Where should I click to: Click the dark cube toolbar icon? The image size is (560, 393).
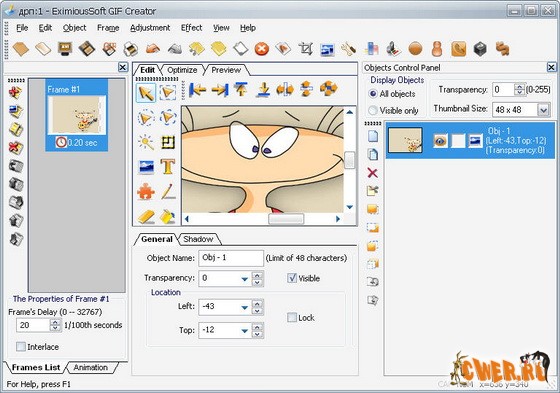(x=480, y=49)
